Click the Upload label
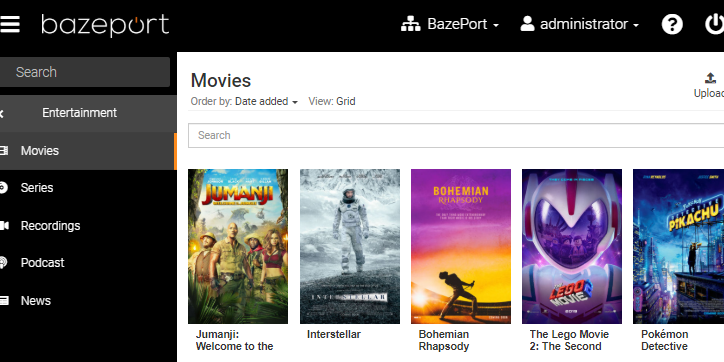724x362 pixels. (x=709, y=93)
